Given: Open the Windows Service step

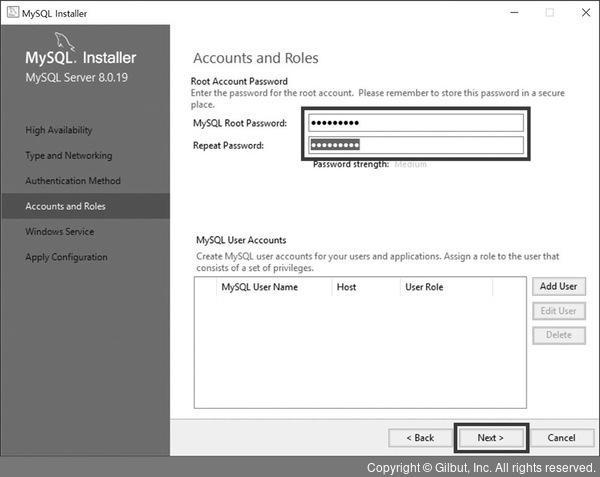Looking at the screenshot, I should (x=60, y=231).
